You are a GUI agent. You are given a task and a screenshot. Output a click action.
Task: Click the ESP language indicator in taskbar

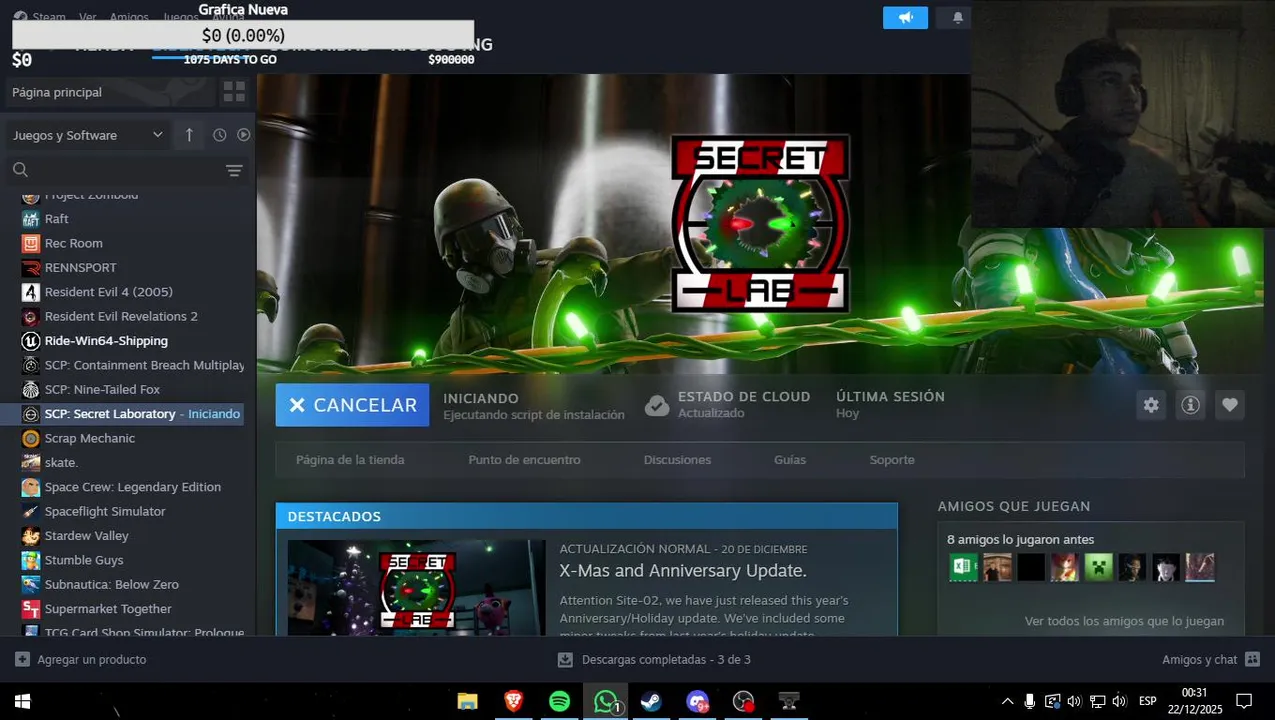pos(1148,701)
